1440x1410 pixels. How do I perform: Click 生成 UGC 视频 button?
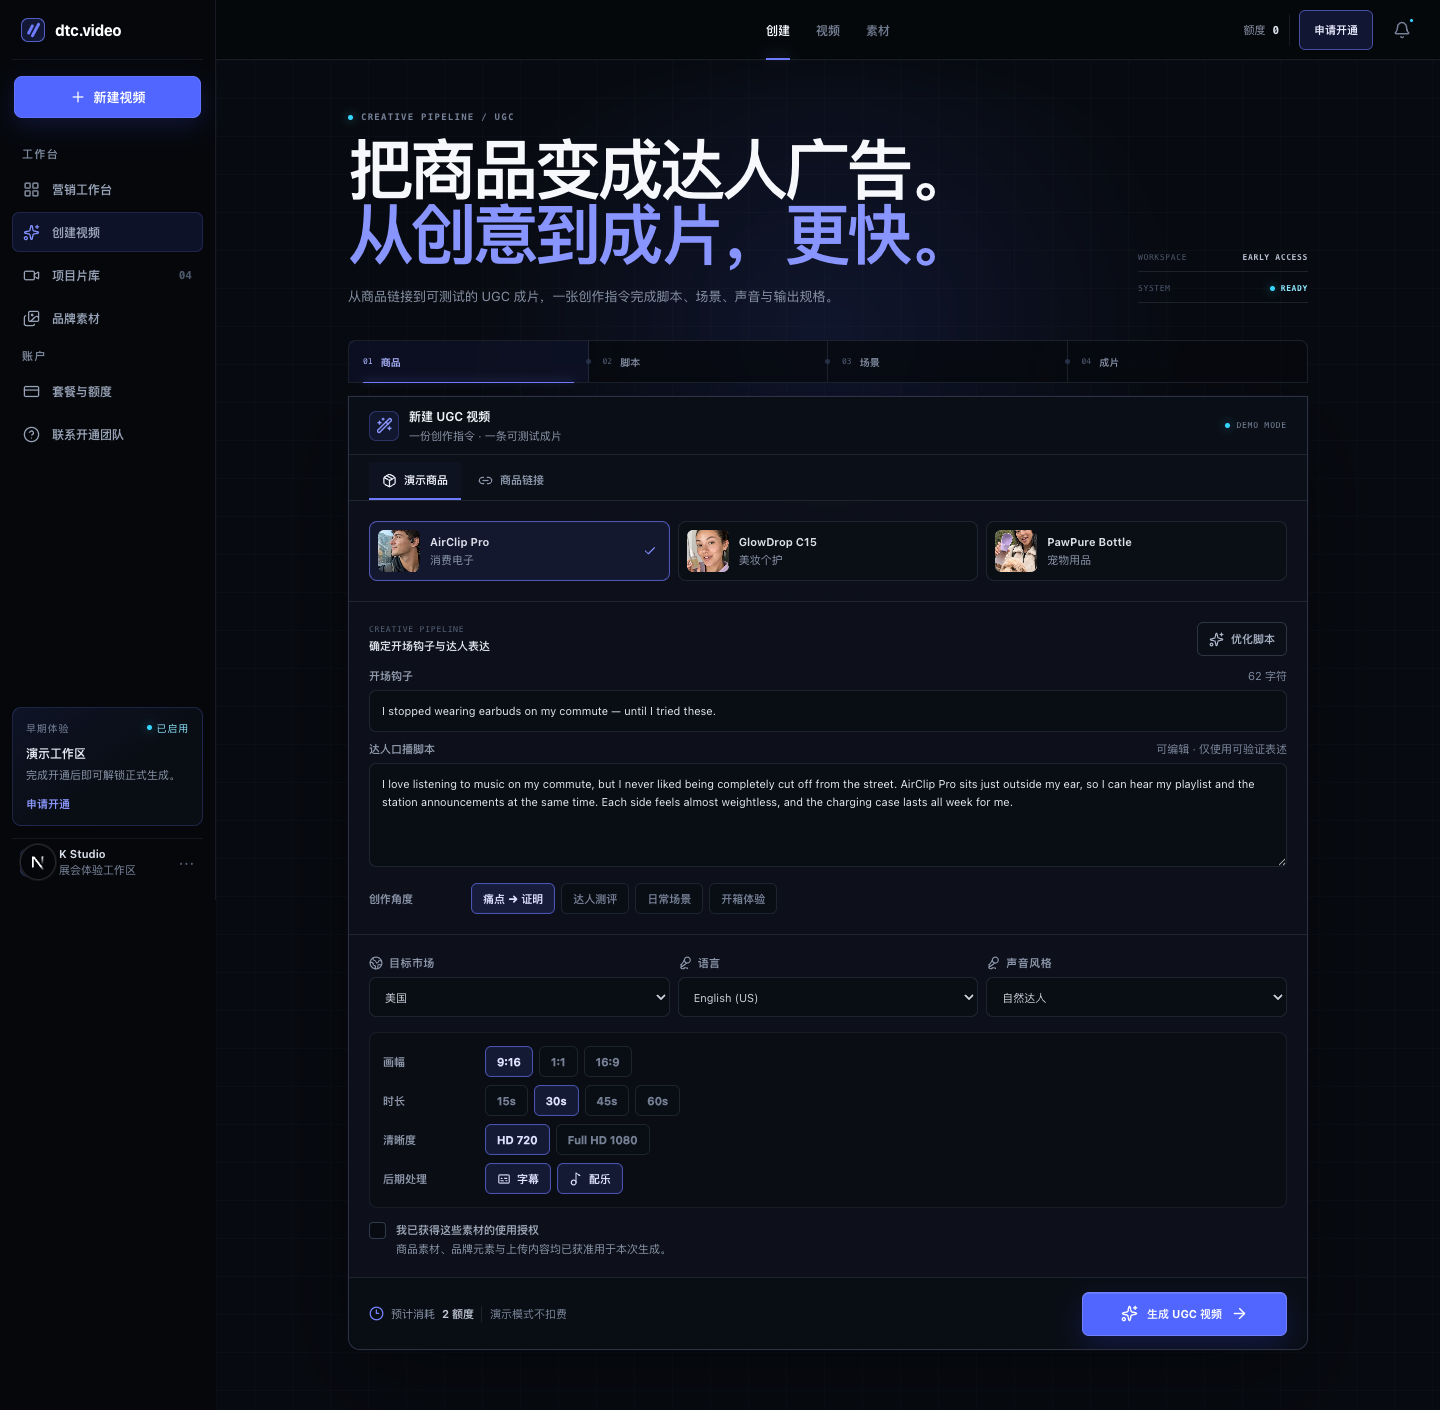coord(1184,1314)
